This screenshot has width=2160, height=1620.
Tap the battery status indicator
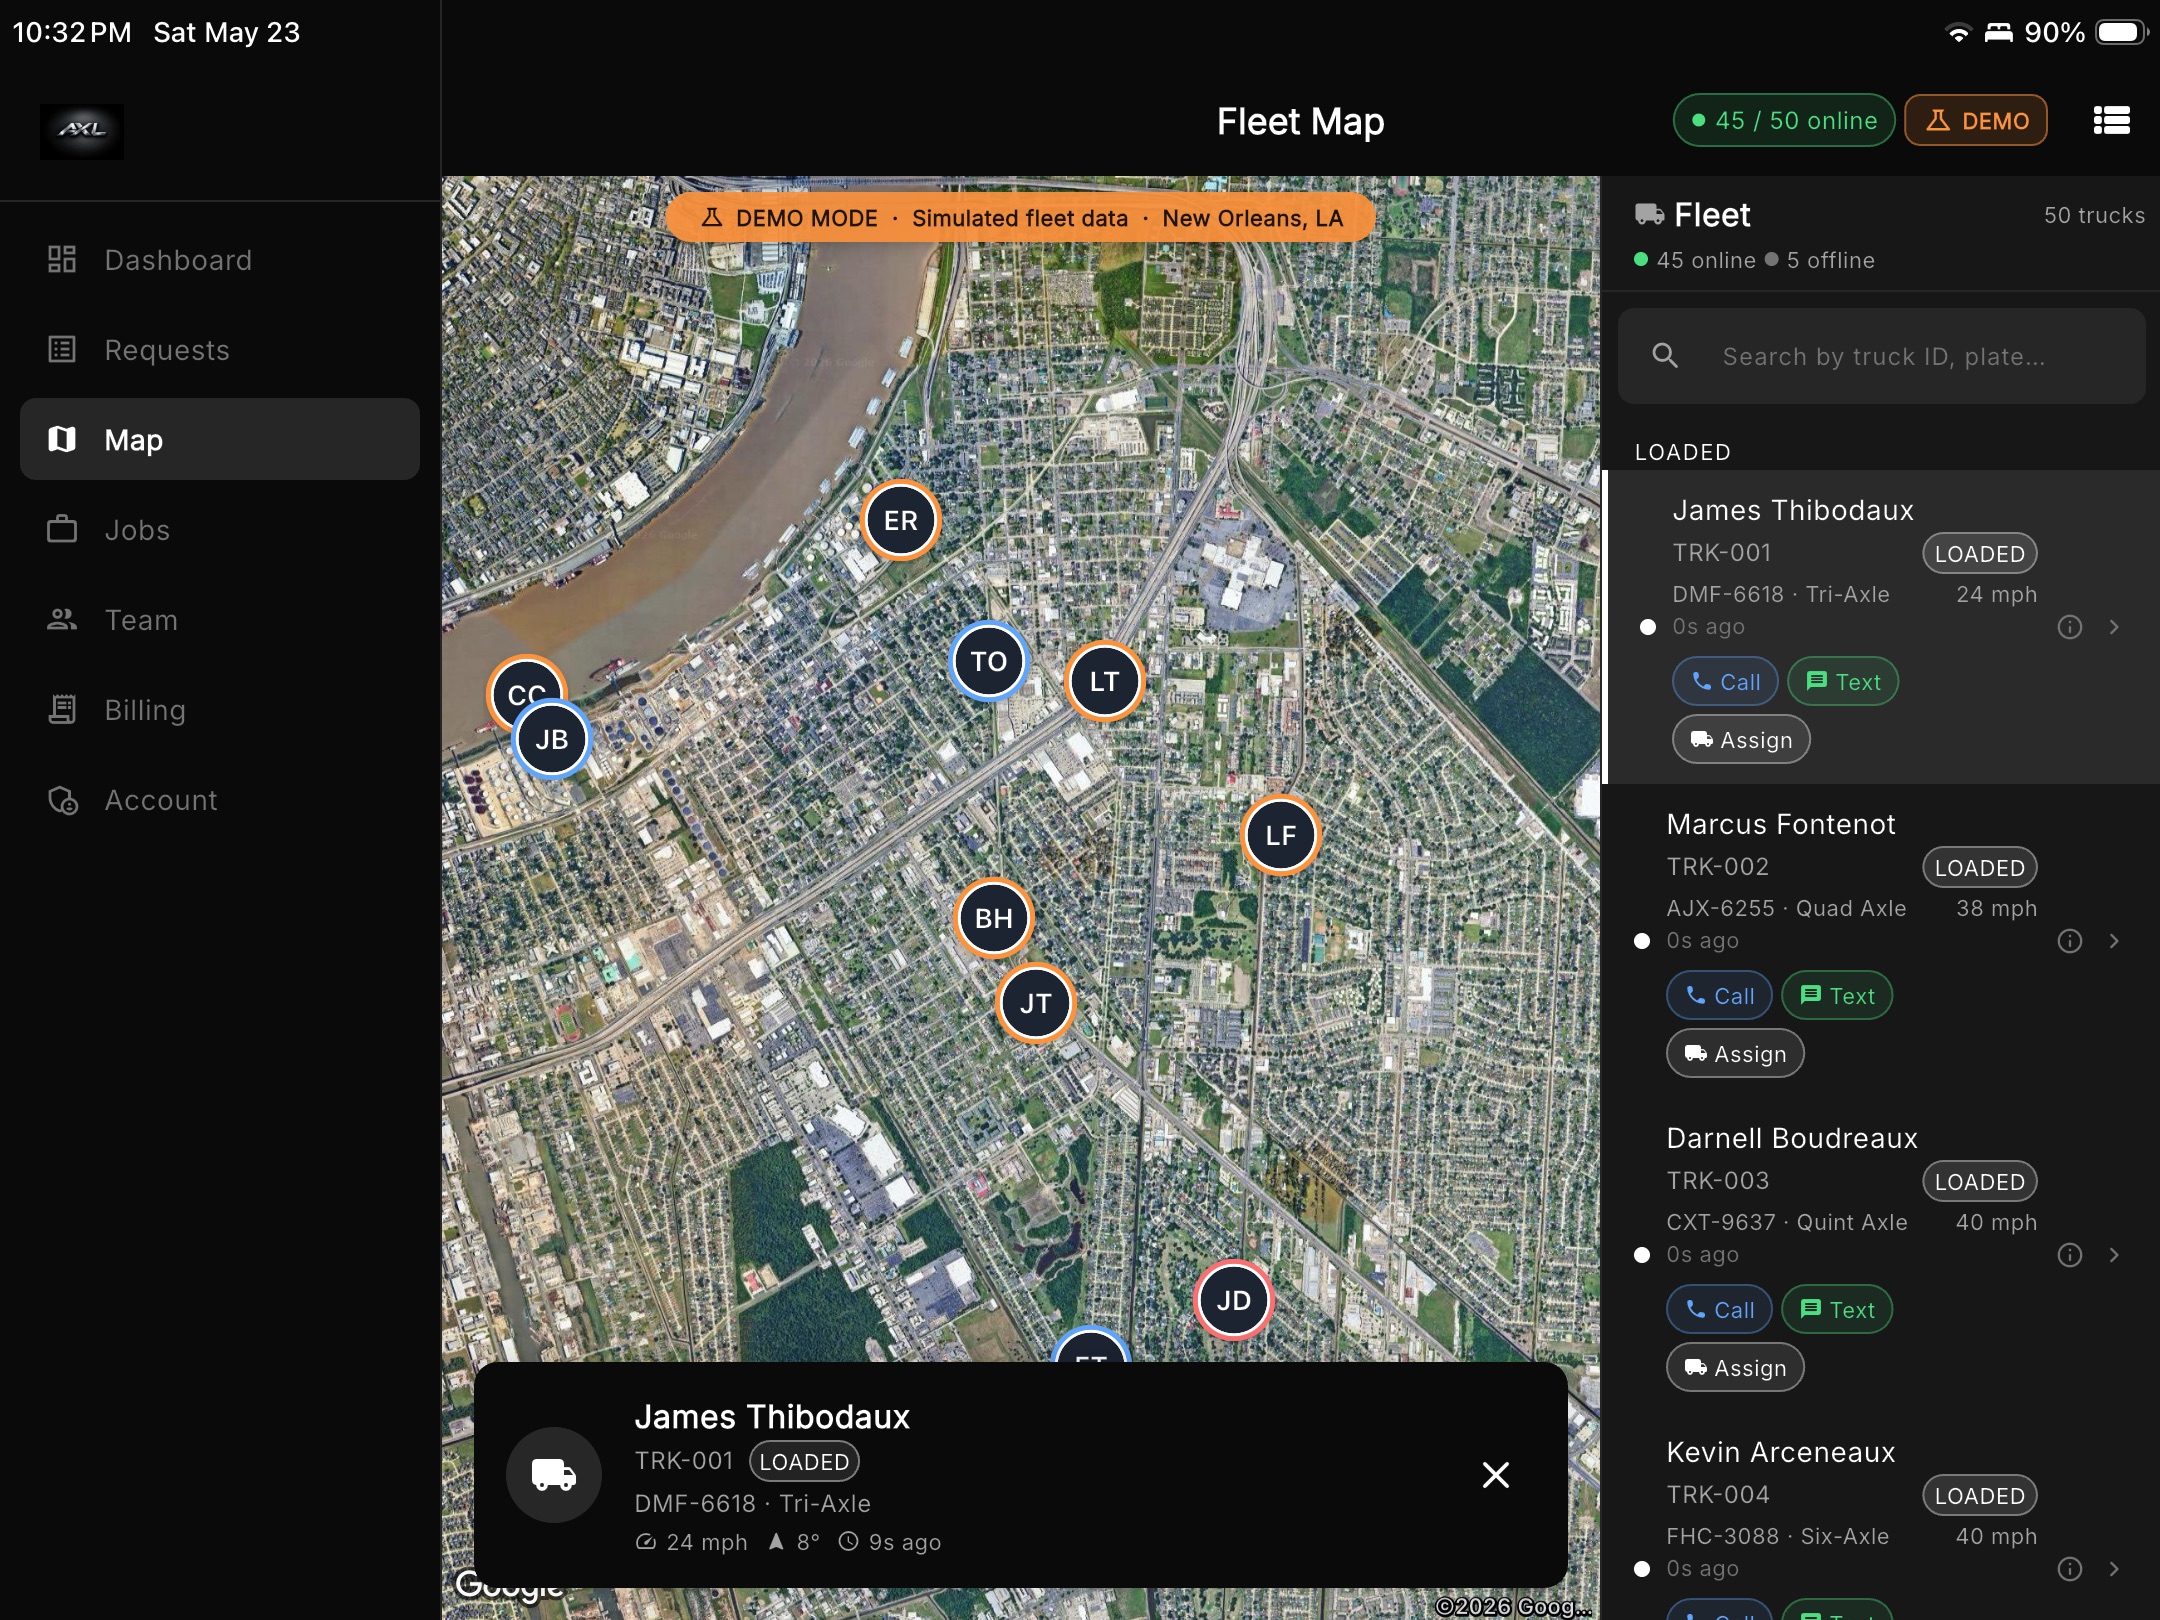2122,32
